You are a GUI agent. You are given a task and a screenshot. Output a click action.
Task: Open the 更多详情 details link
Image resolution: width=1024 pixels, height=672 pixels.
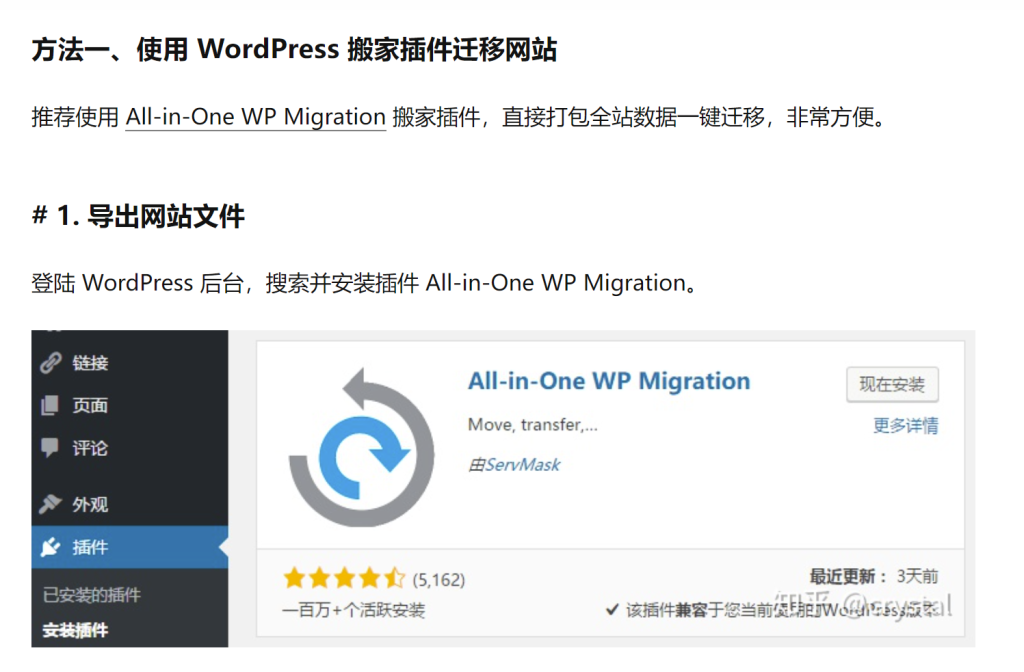(906, 426)
